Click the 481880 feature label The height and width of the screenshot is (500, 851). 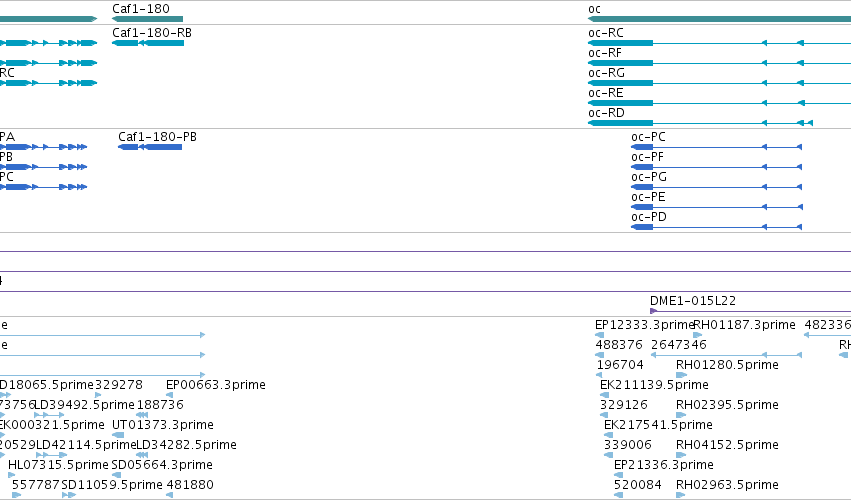(x=190, y=485)
